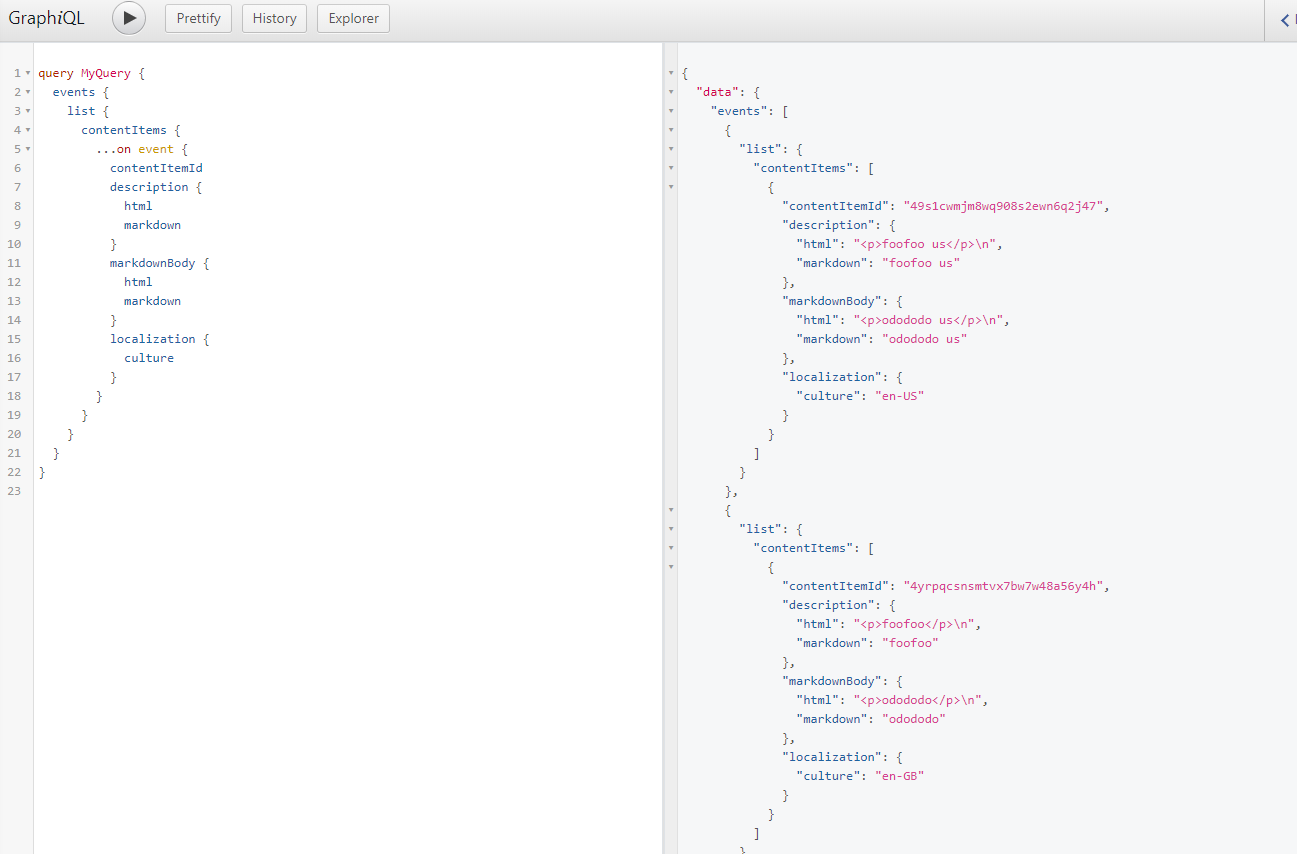1297x854 pixels.
Task: Collapse the data object in the results panel
Action: [670, 91]
